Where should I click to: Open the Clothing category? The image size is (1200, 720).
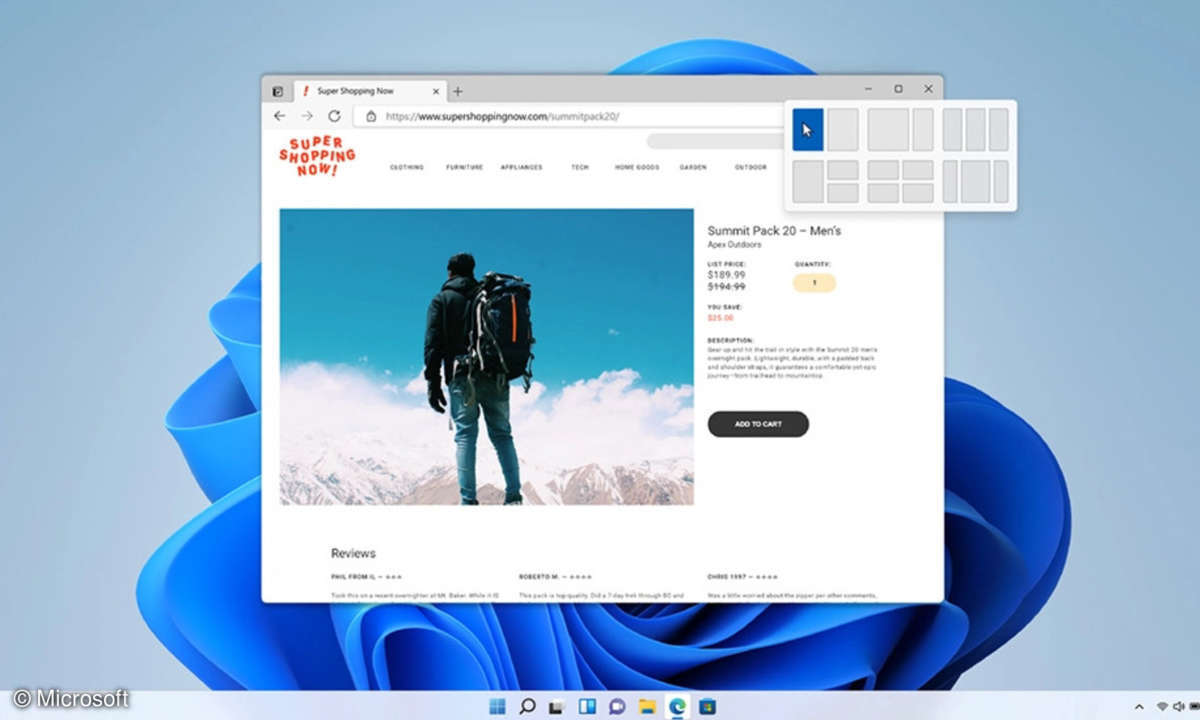[406, 168]
